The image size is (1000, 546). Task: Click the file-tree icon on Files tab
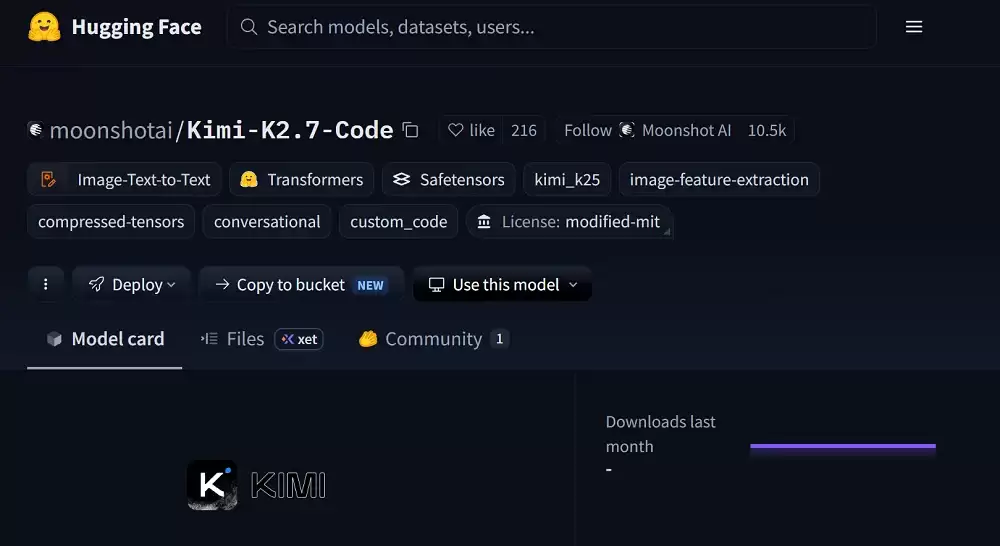tap(209, 339)
